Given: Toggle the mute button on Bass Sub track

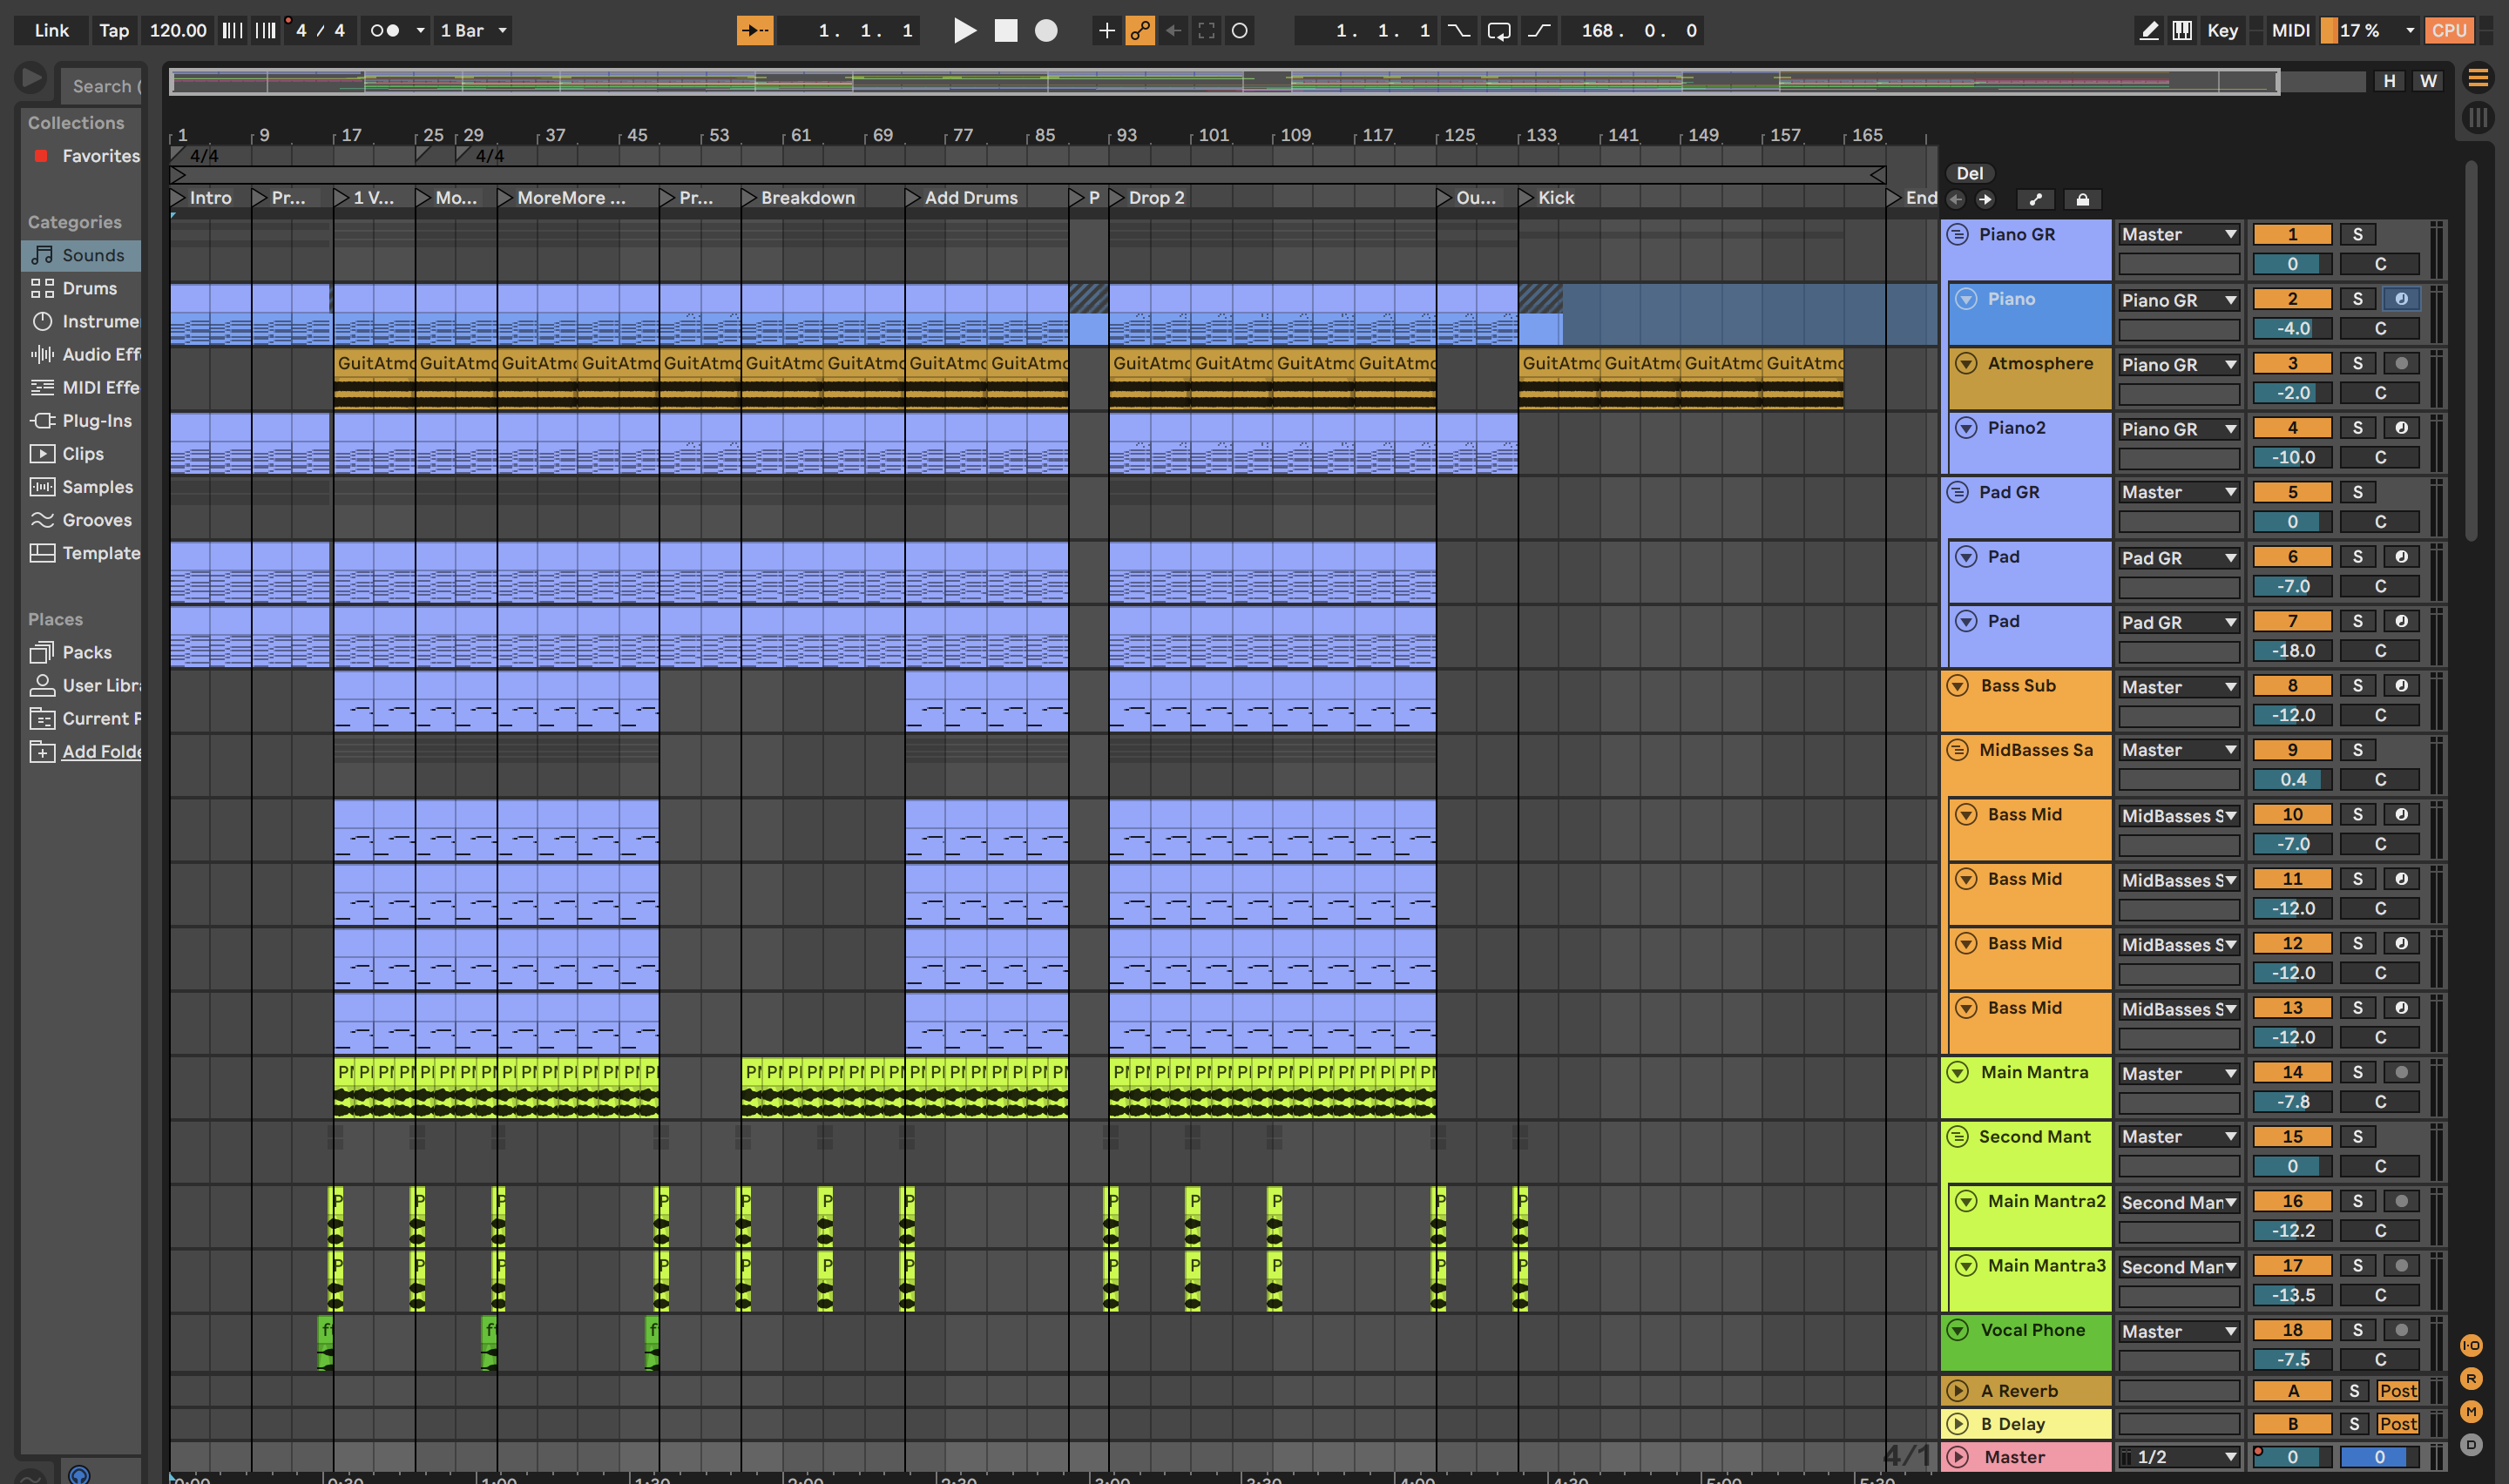Looking at the screenshot, I should 2292,685.
